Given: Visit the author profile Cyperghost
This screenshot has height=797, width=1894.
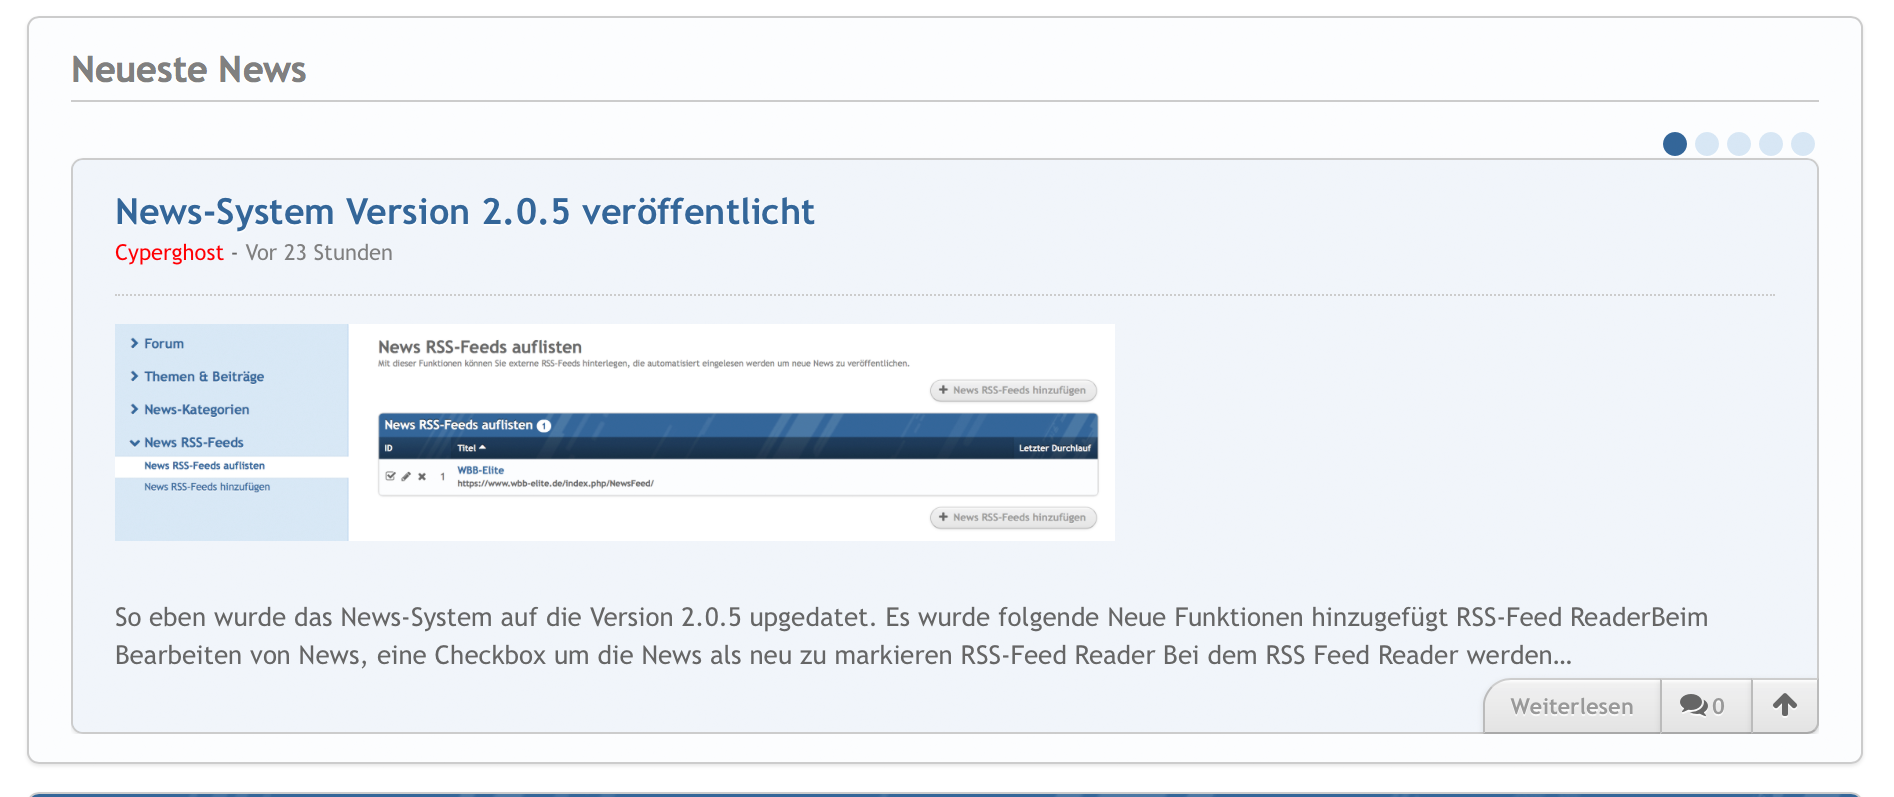Looking at the screenshot, I should click(169, 253).
